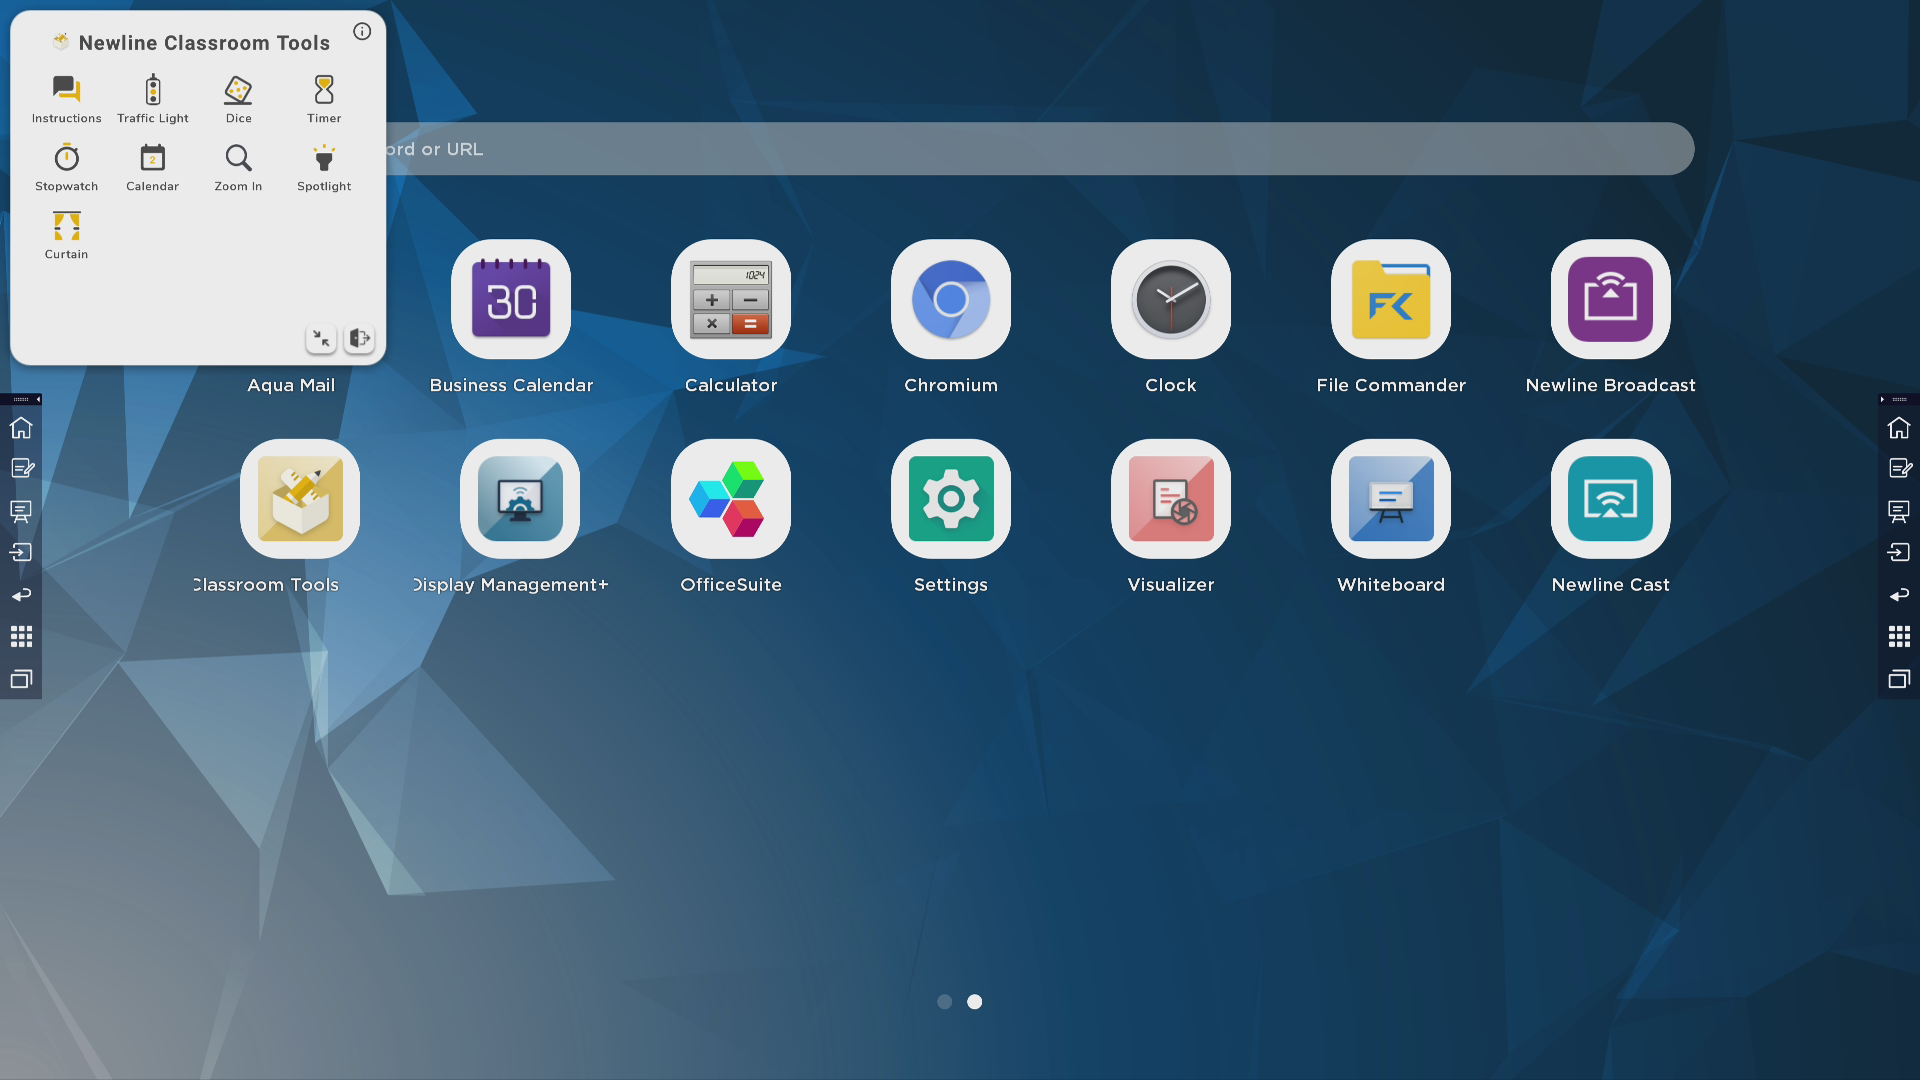Switch to the first home page dot
Image resolution: width=1920 pixels, height=1080 pixels.
pyautogui.click(x=944, y=1002)
